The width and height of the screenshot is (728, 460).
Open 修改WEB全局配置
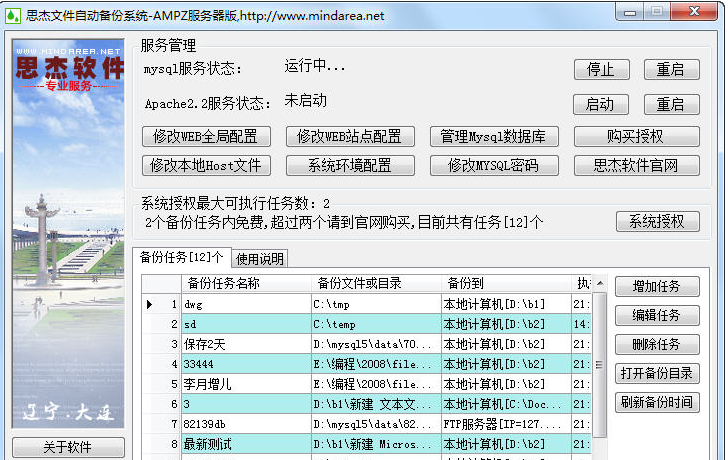(206, 136)
